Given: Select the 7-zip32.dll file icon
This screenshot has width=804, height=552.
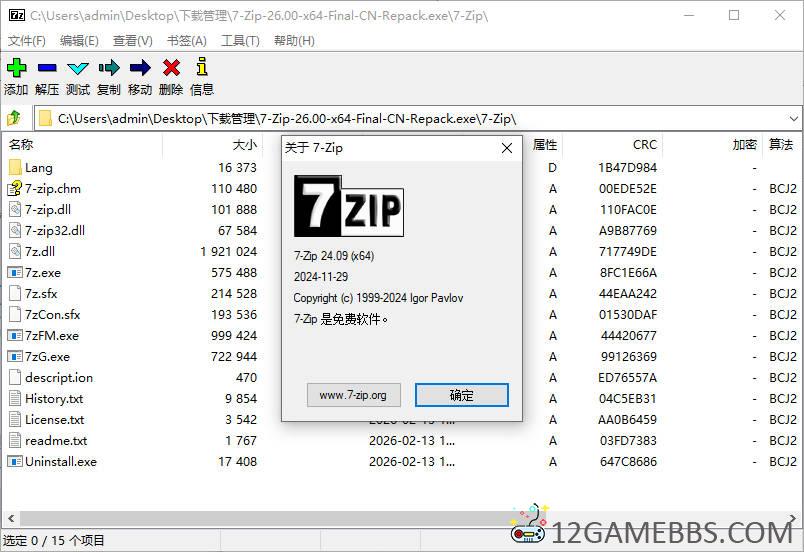Looking at the screenshot, I should click(15, 230).
